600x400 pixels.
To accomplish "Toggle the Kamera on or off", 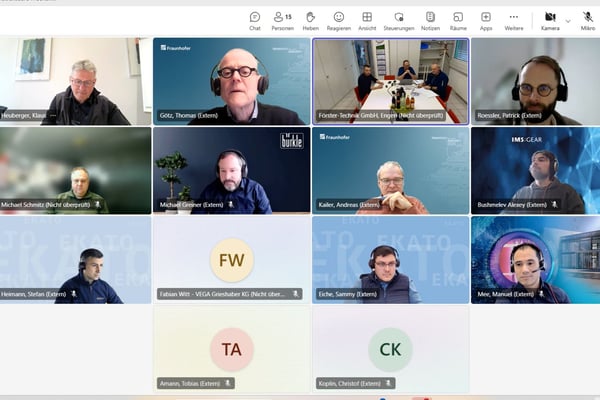I will (549, 20).
